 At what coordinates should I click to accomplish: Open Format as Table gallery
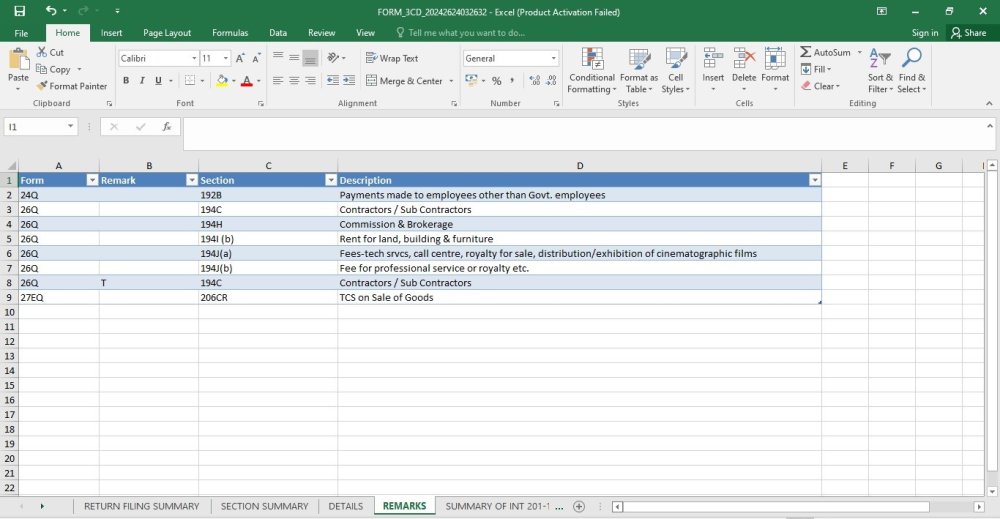(x=638, y=70)
